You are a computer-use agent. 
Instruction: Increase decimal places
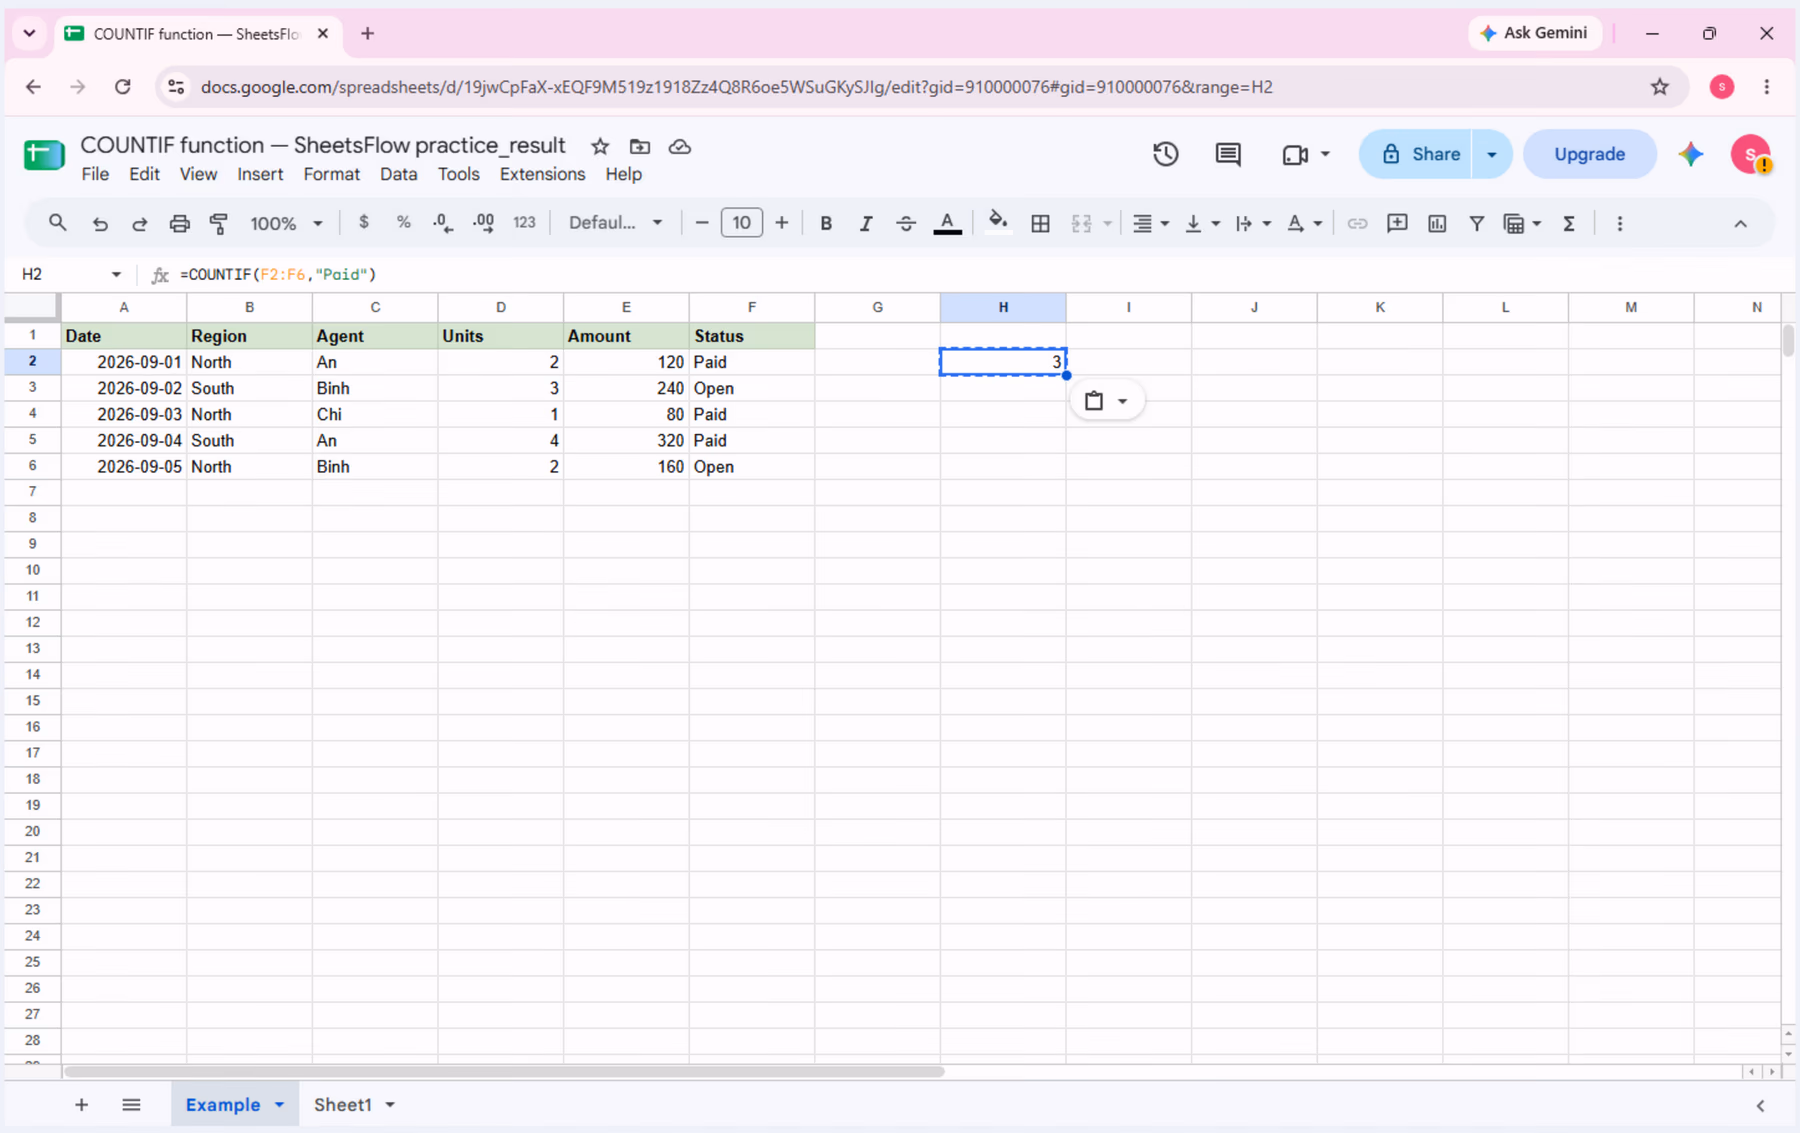[x=483, y=223]
